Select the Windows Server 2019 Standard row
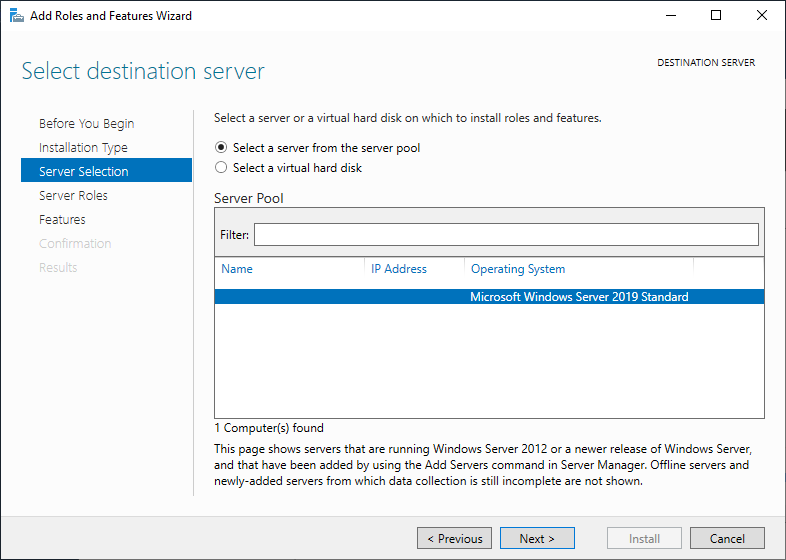The width and height of the screenshot is (786, 560). point(489,297)
